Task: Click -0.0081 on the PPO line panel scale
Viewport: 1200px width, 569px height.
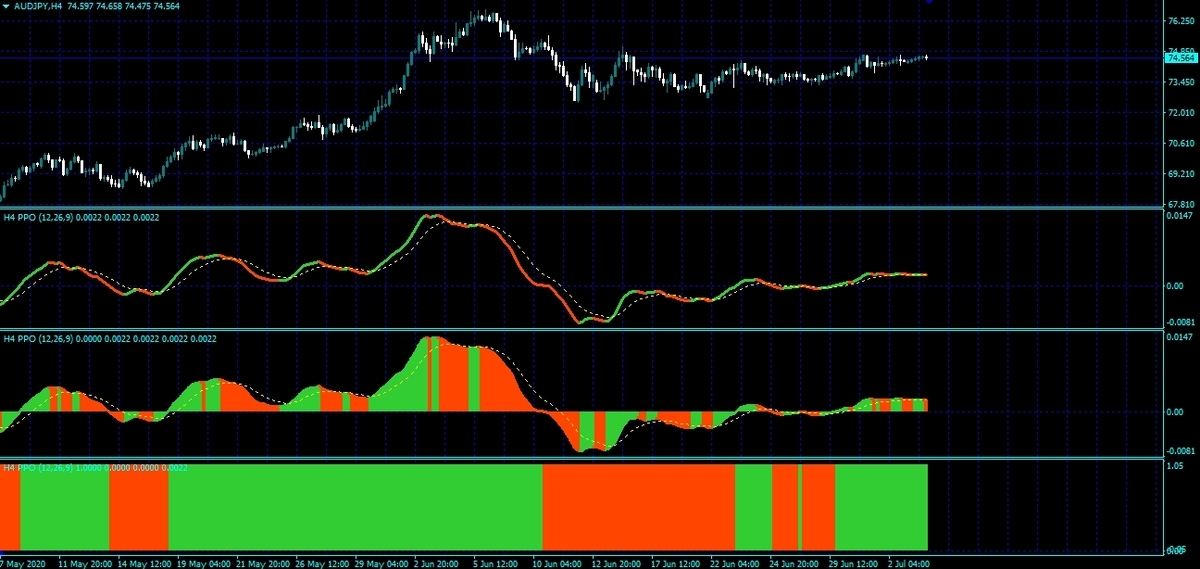Action: 1180,322
